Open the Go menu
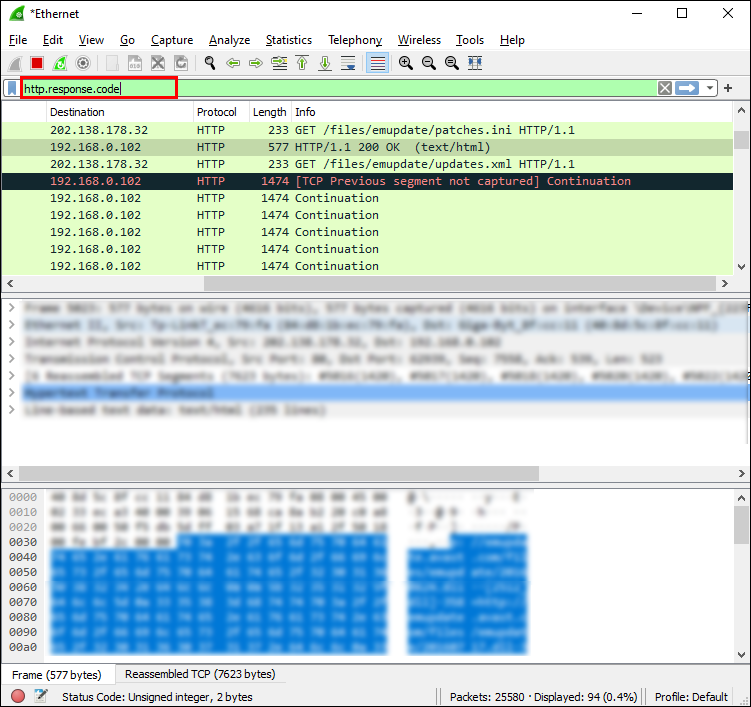 [127, 40]
